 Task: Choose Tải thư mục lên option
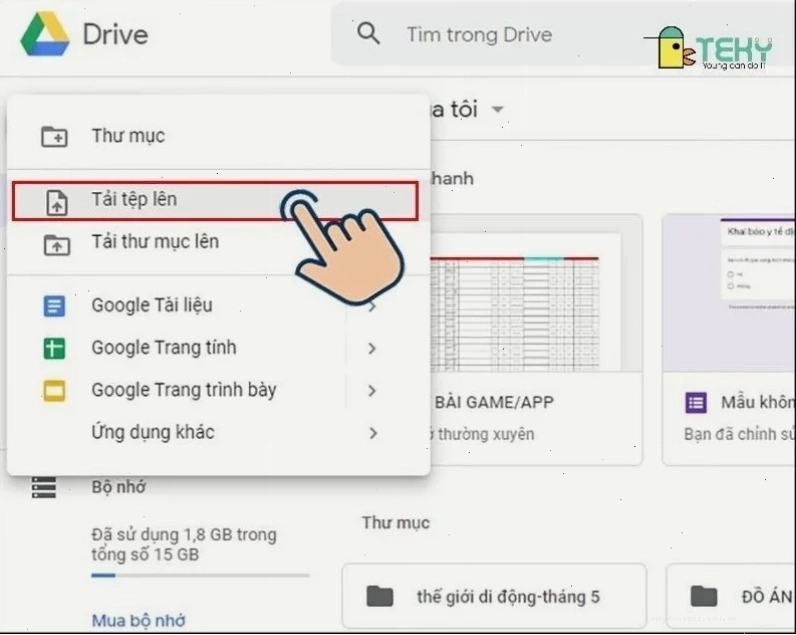tap(219, 242)
